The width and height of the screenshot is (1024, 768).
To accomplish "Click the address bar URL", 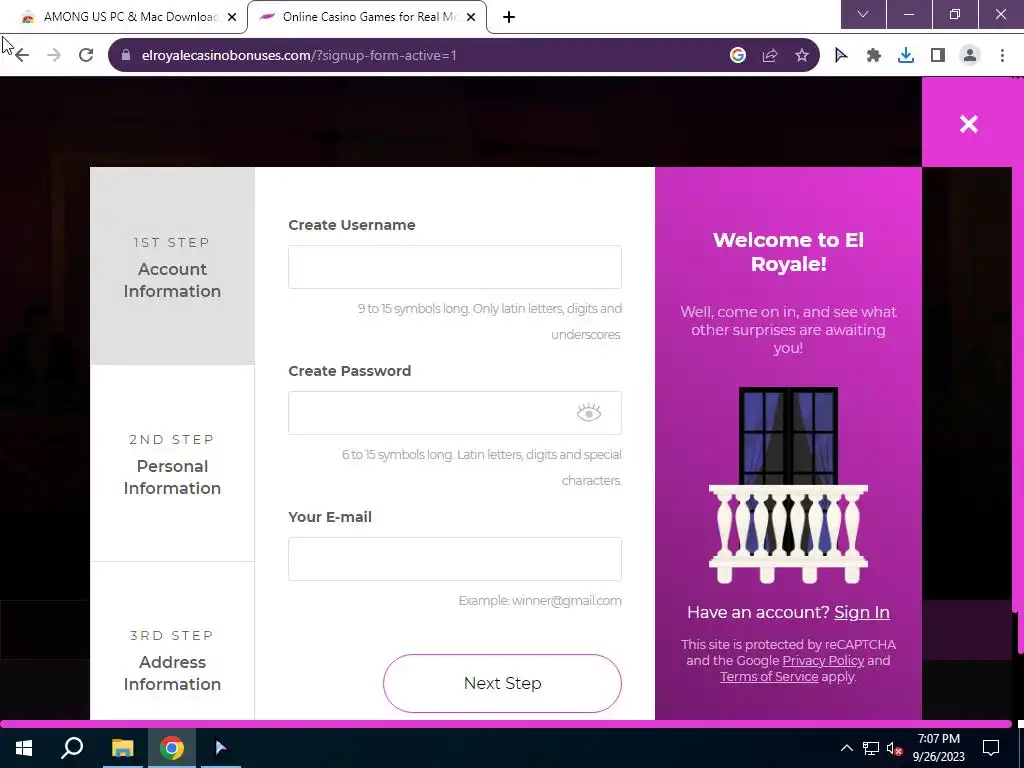I will click(x=298, y=56).
